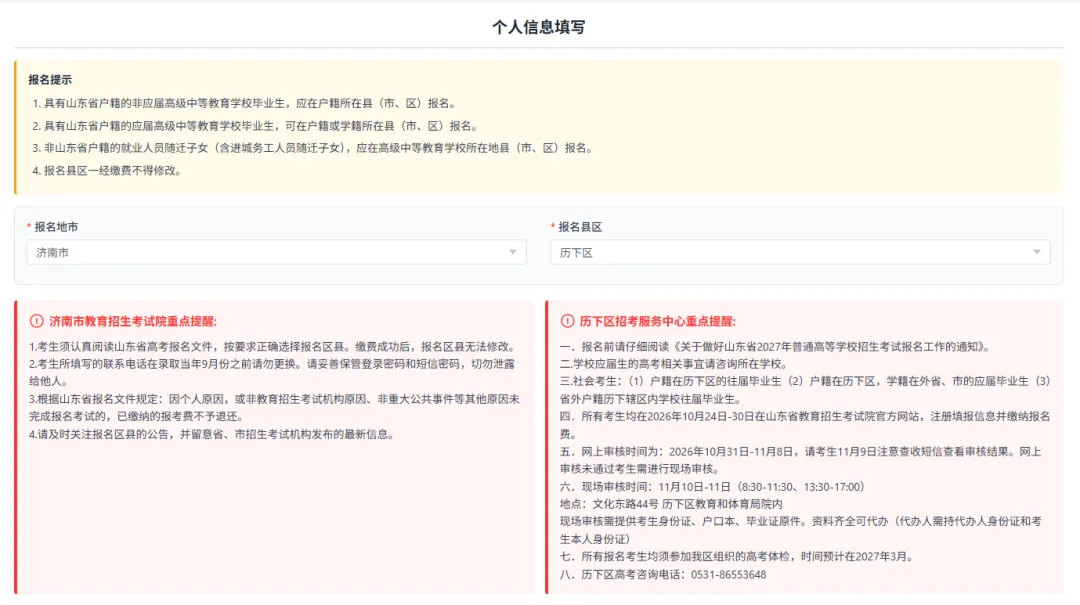Image resolution: width=1080 pixels, height=605 pixels.
Task: Click Jinan notice 1 about 缴费成功后报名区县无法修改
Action: coord(272,347)
